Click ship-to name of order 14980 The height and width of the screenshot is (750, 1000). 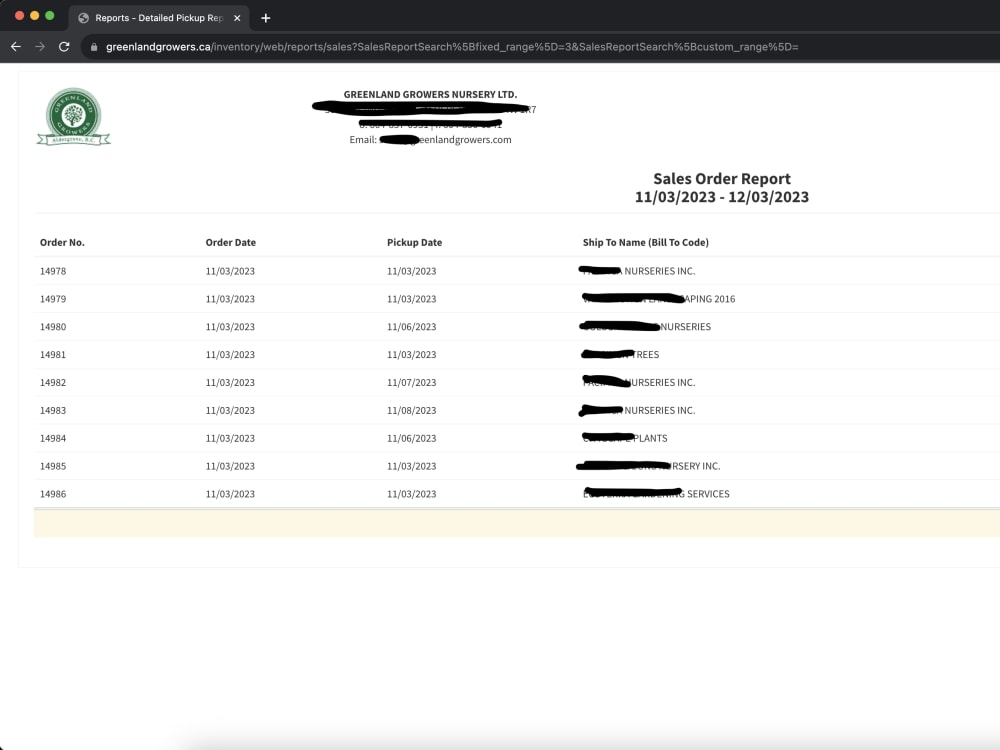[645, 327]
